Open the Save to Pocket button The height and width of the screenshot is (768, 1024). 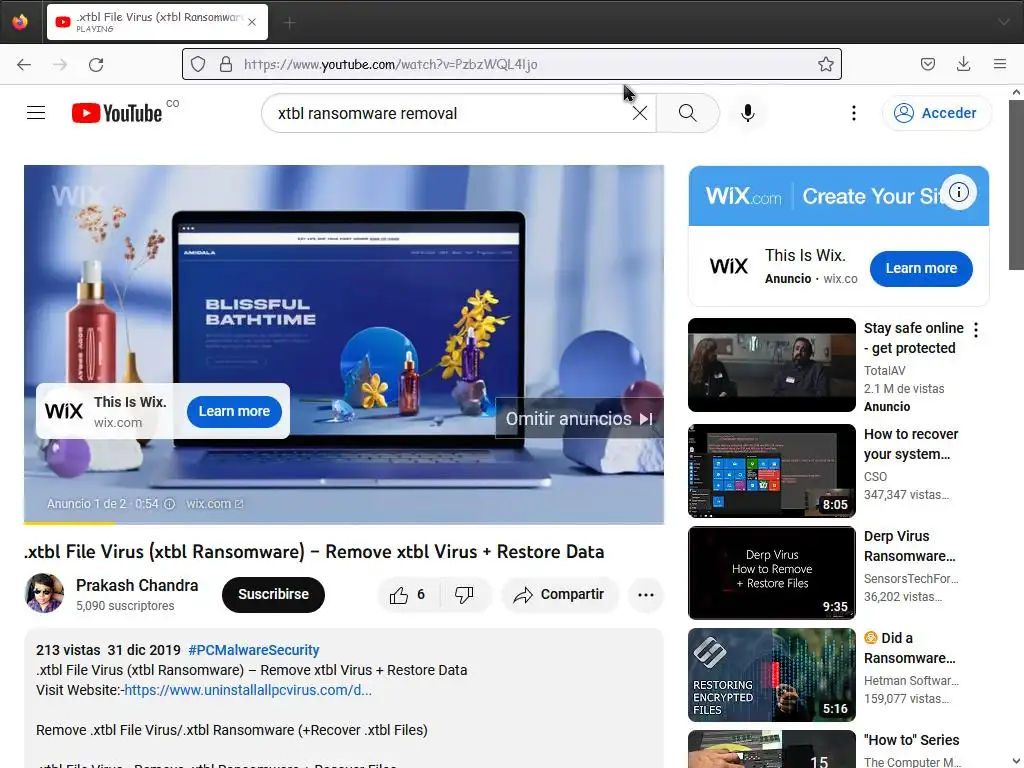coord(927,64)
